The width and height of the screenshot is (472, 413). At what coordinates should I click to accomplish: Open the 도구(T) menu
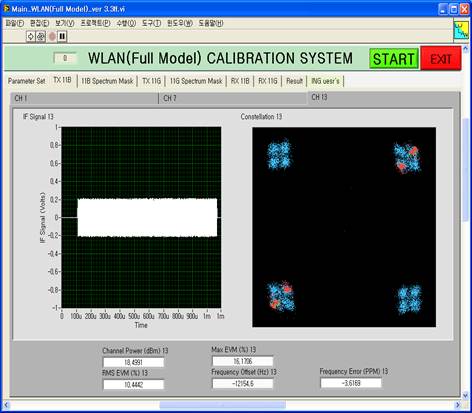pos(151,23)
